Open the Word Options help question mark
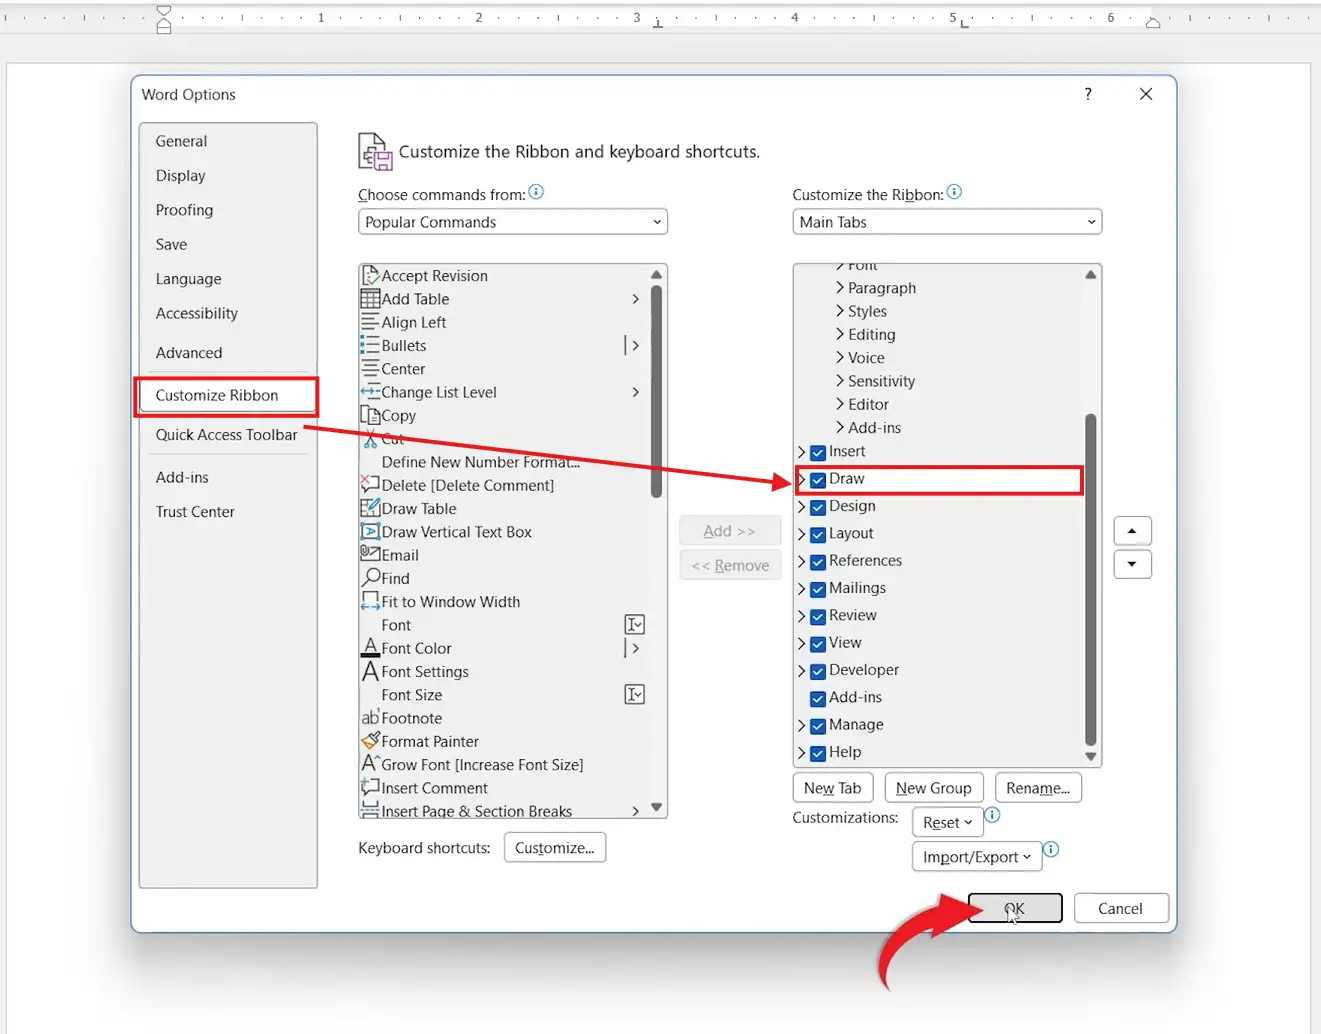 (x=1088, y=94)
